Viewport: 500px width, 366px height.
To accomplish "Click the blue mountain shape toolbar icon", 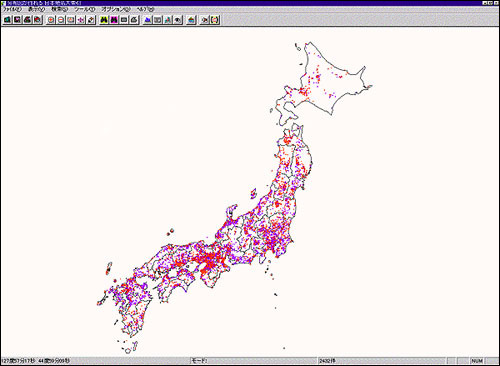I will (147, 20).
